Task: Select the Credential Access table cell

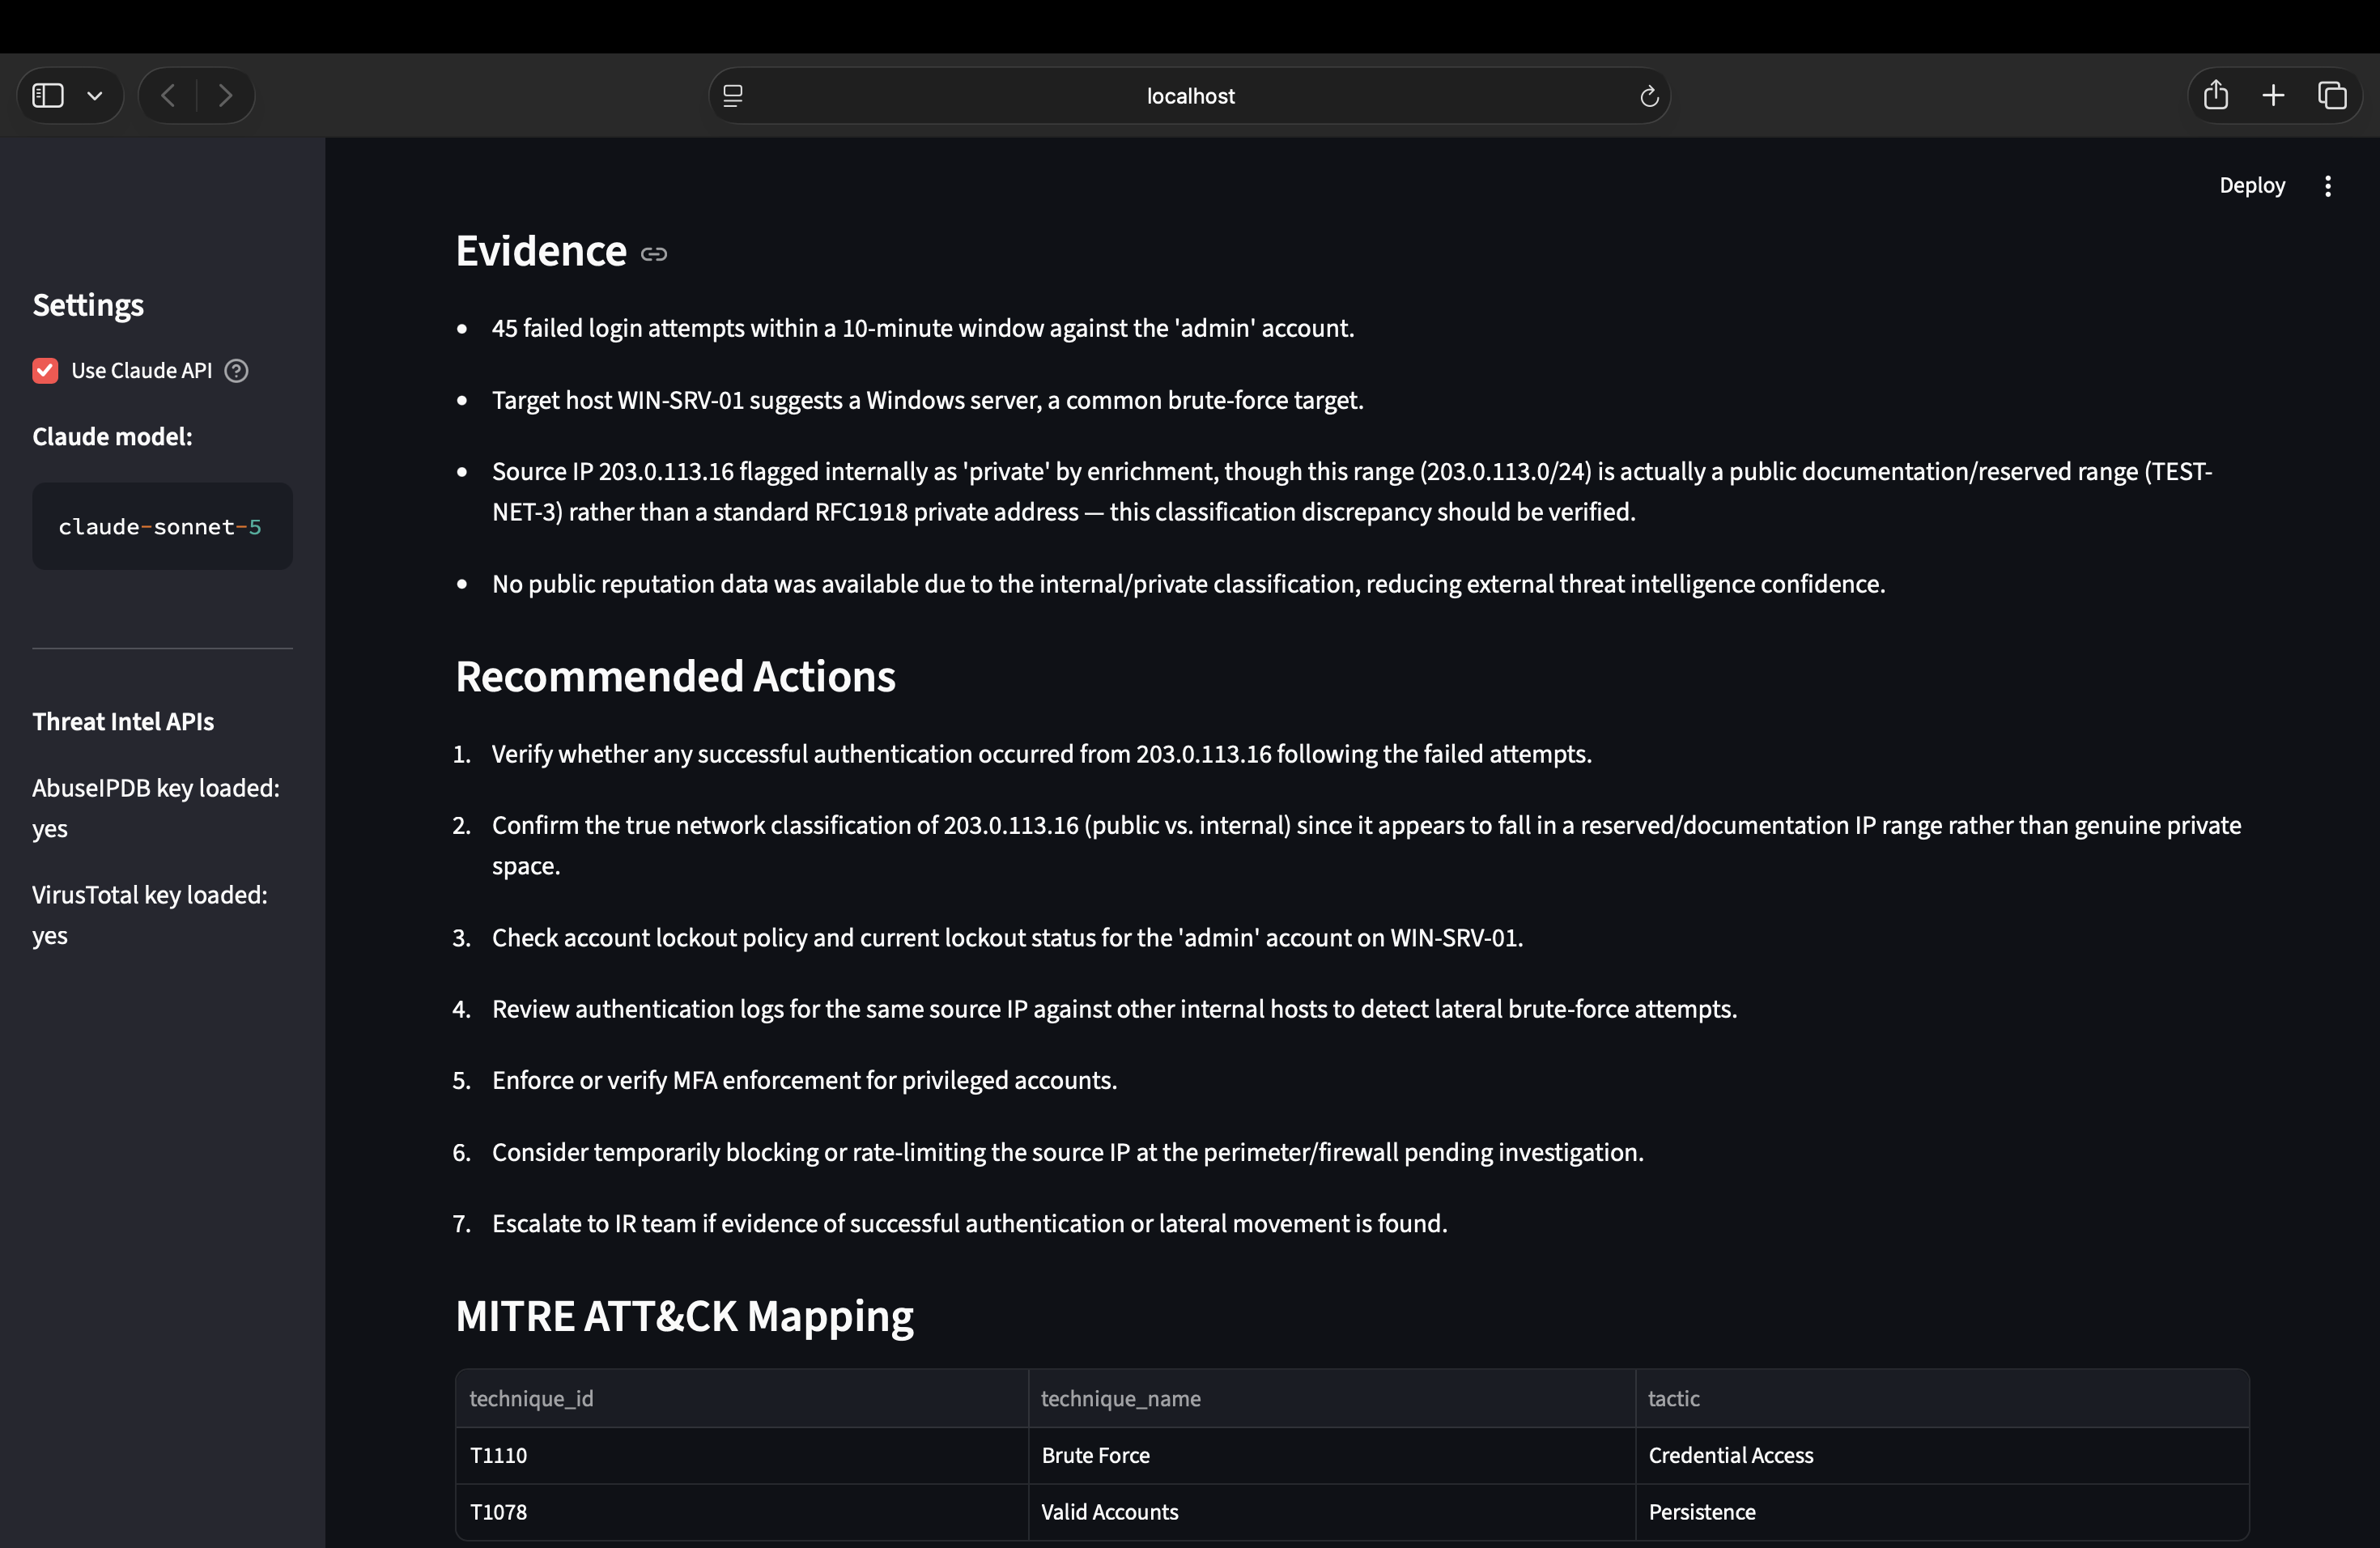Action: tap(1942, 1456)
